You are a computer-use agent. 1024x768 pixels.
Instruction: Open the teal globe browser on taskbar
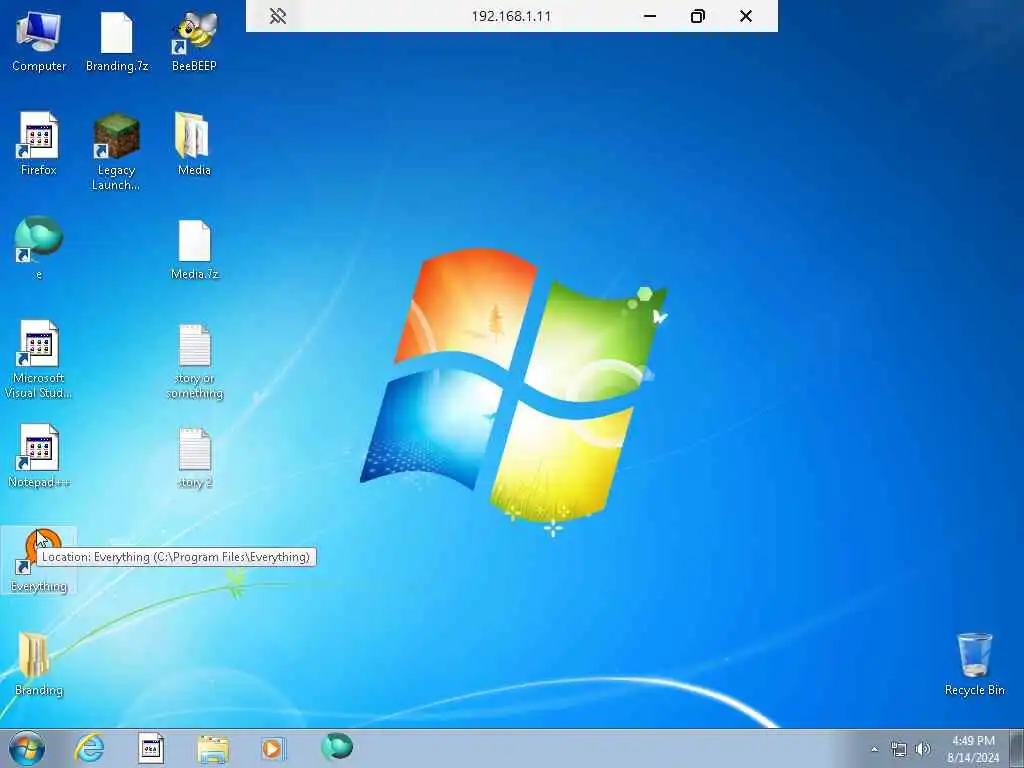point(337,747)
